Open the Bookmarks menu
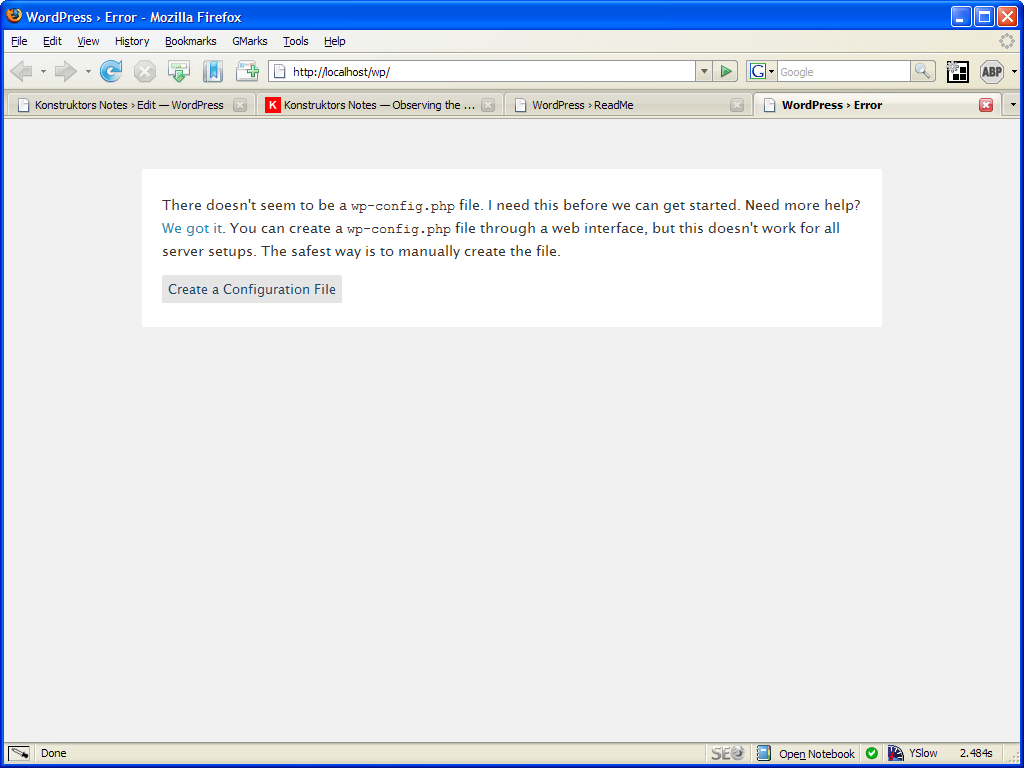 click(190, 41)
